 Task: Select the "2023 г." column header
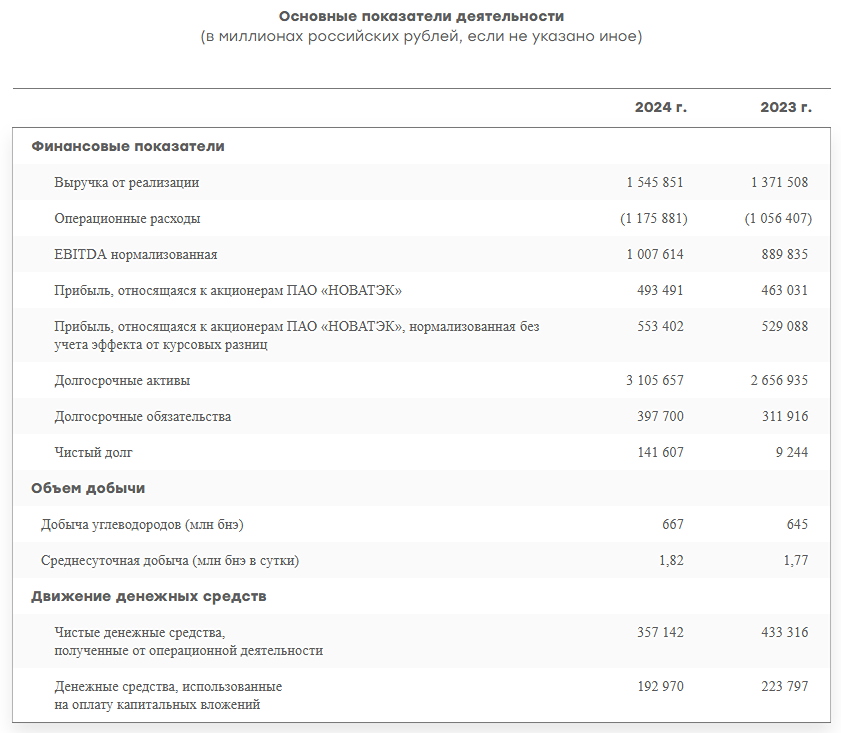pyautogui.click(x=786, y=107)
